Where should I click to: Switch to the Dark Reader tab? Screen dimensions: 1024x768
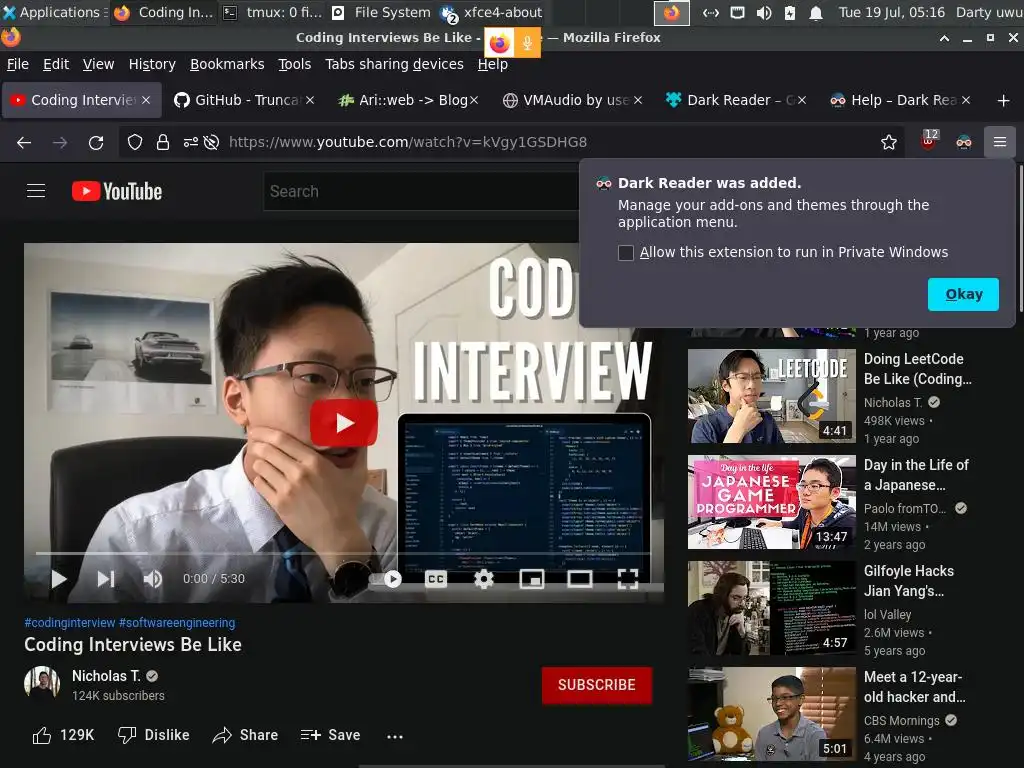(737, 100)
